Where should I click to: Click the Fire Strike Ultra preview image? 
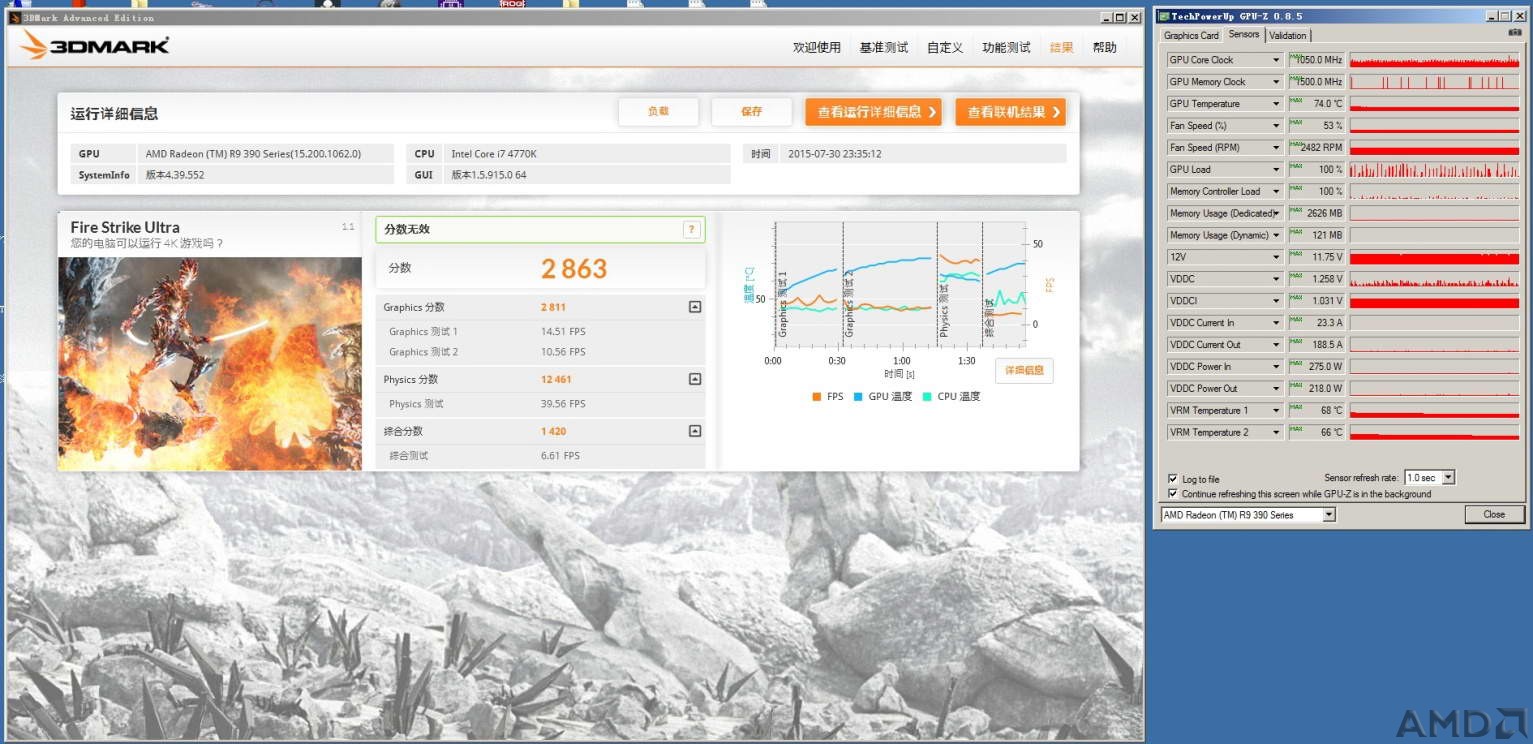click(x=210, y=364)
